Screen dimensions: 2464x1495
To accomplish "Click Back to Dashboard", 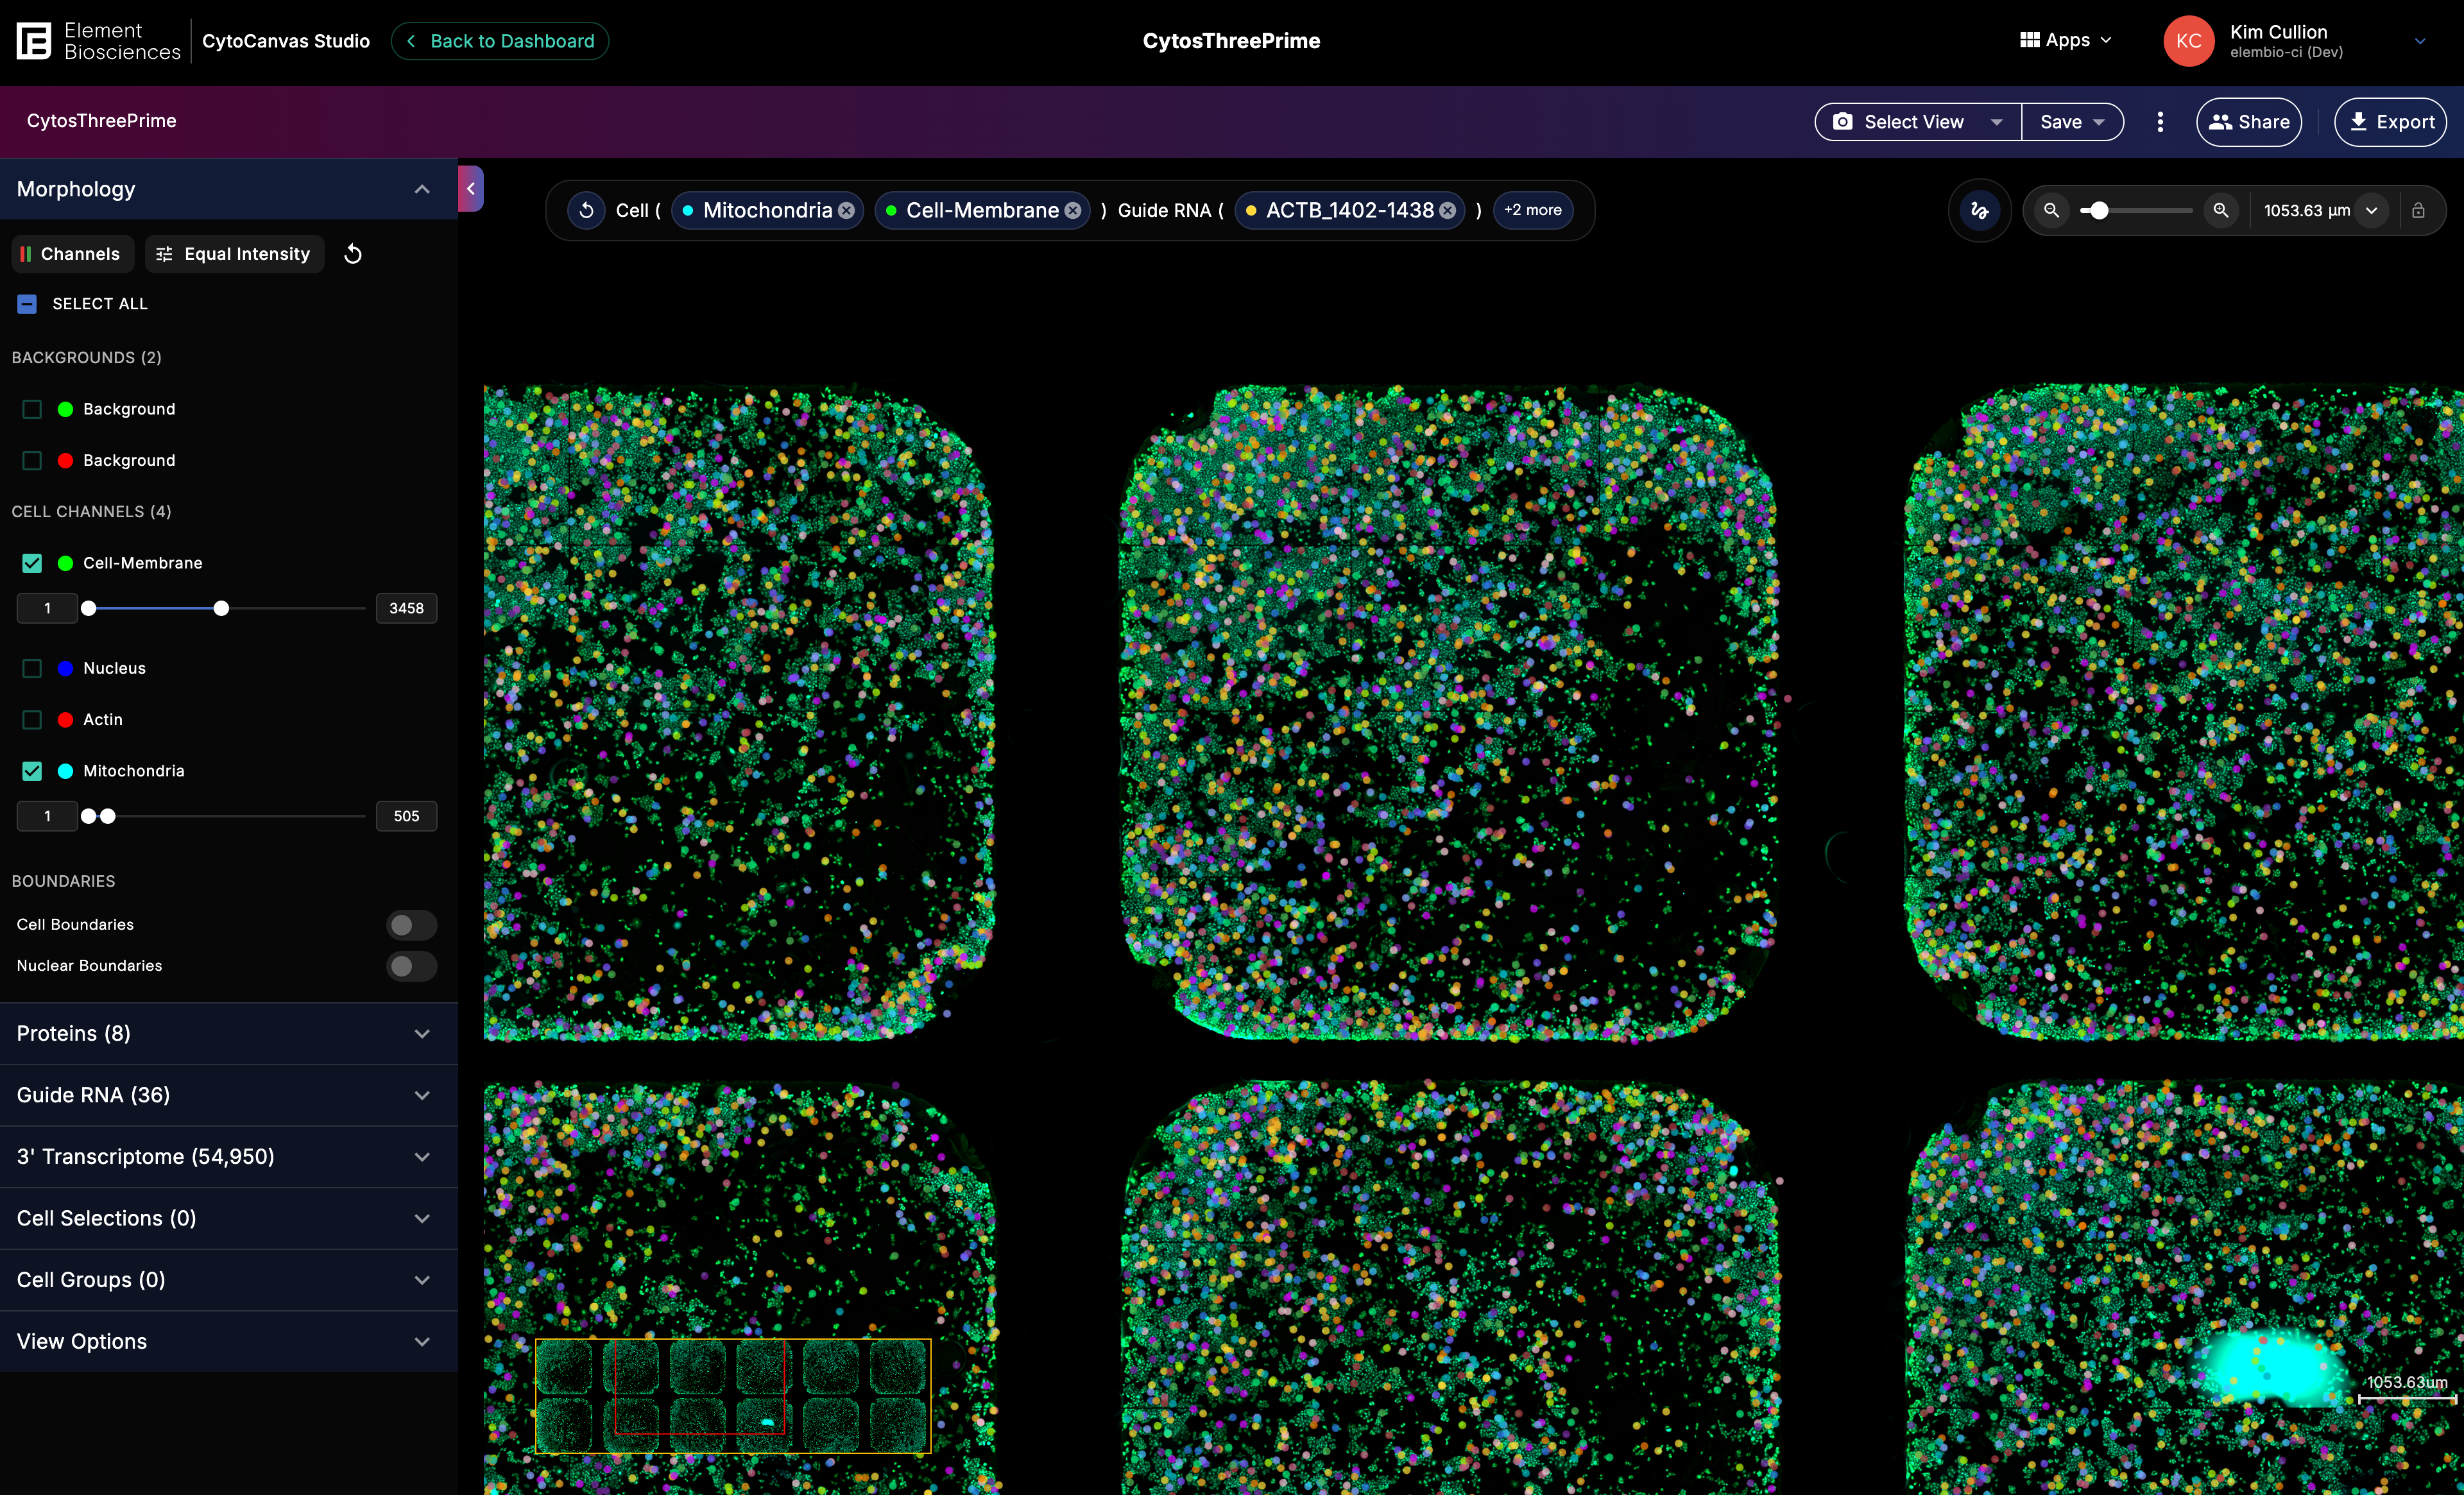I will pyautogui.click(x=500, y=41).
